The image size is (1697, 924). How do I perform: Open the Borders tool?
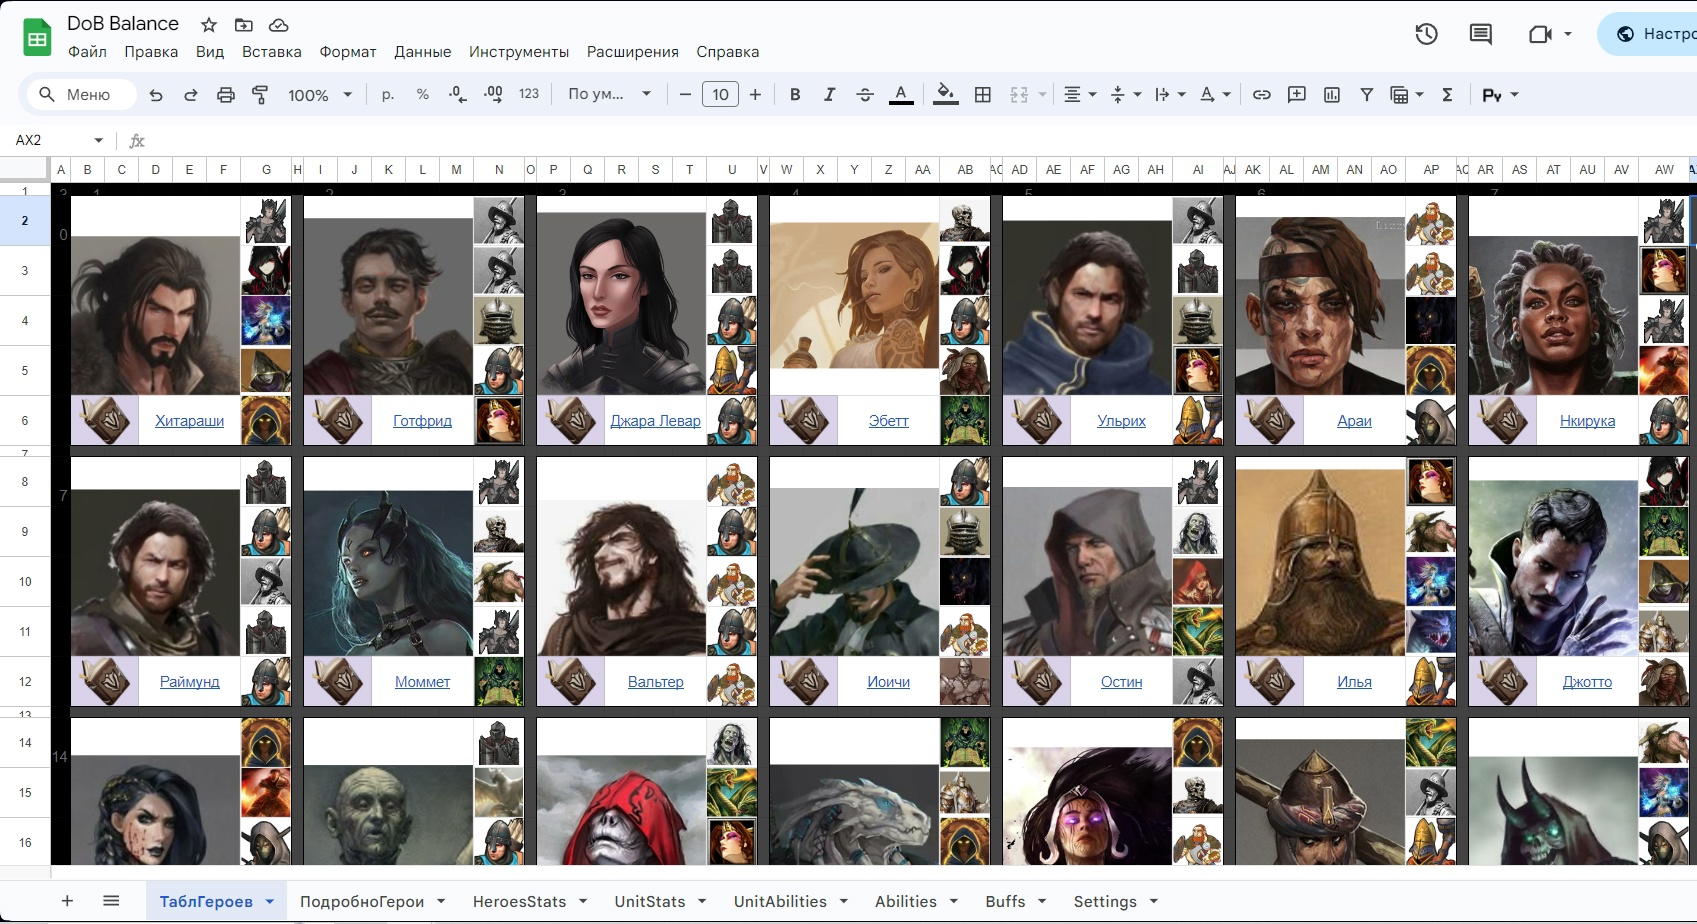[x=983, y=95]
